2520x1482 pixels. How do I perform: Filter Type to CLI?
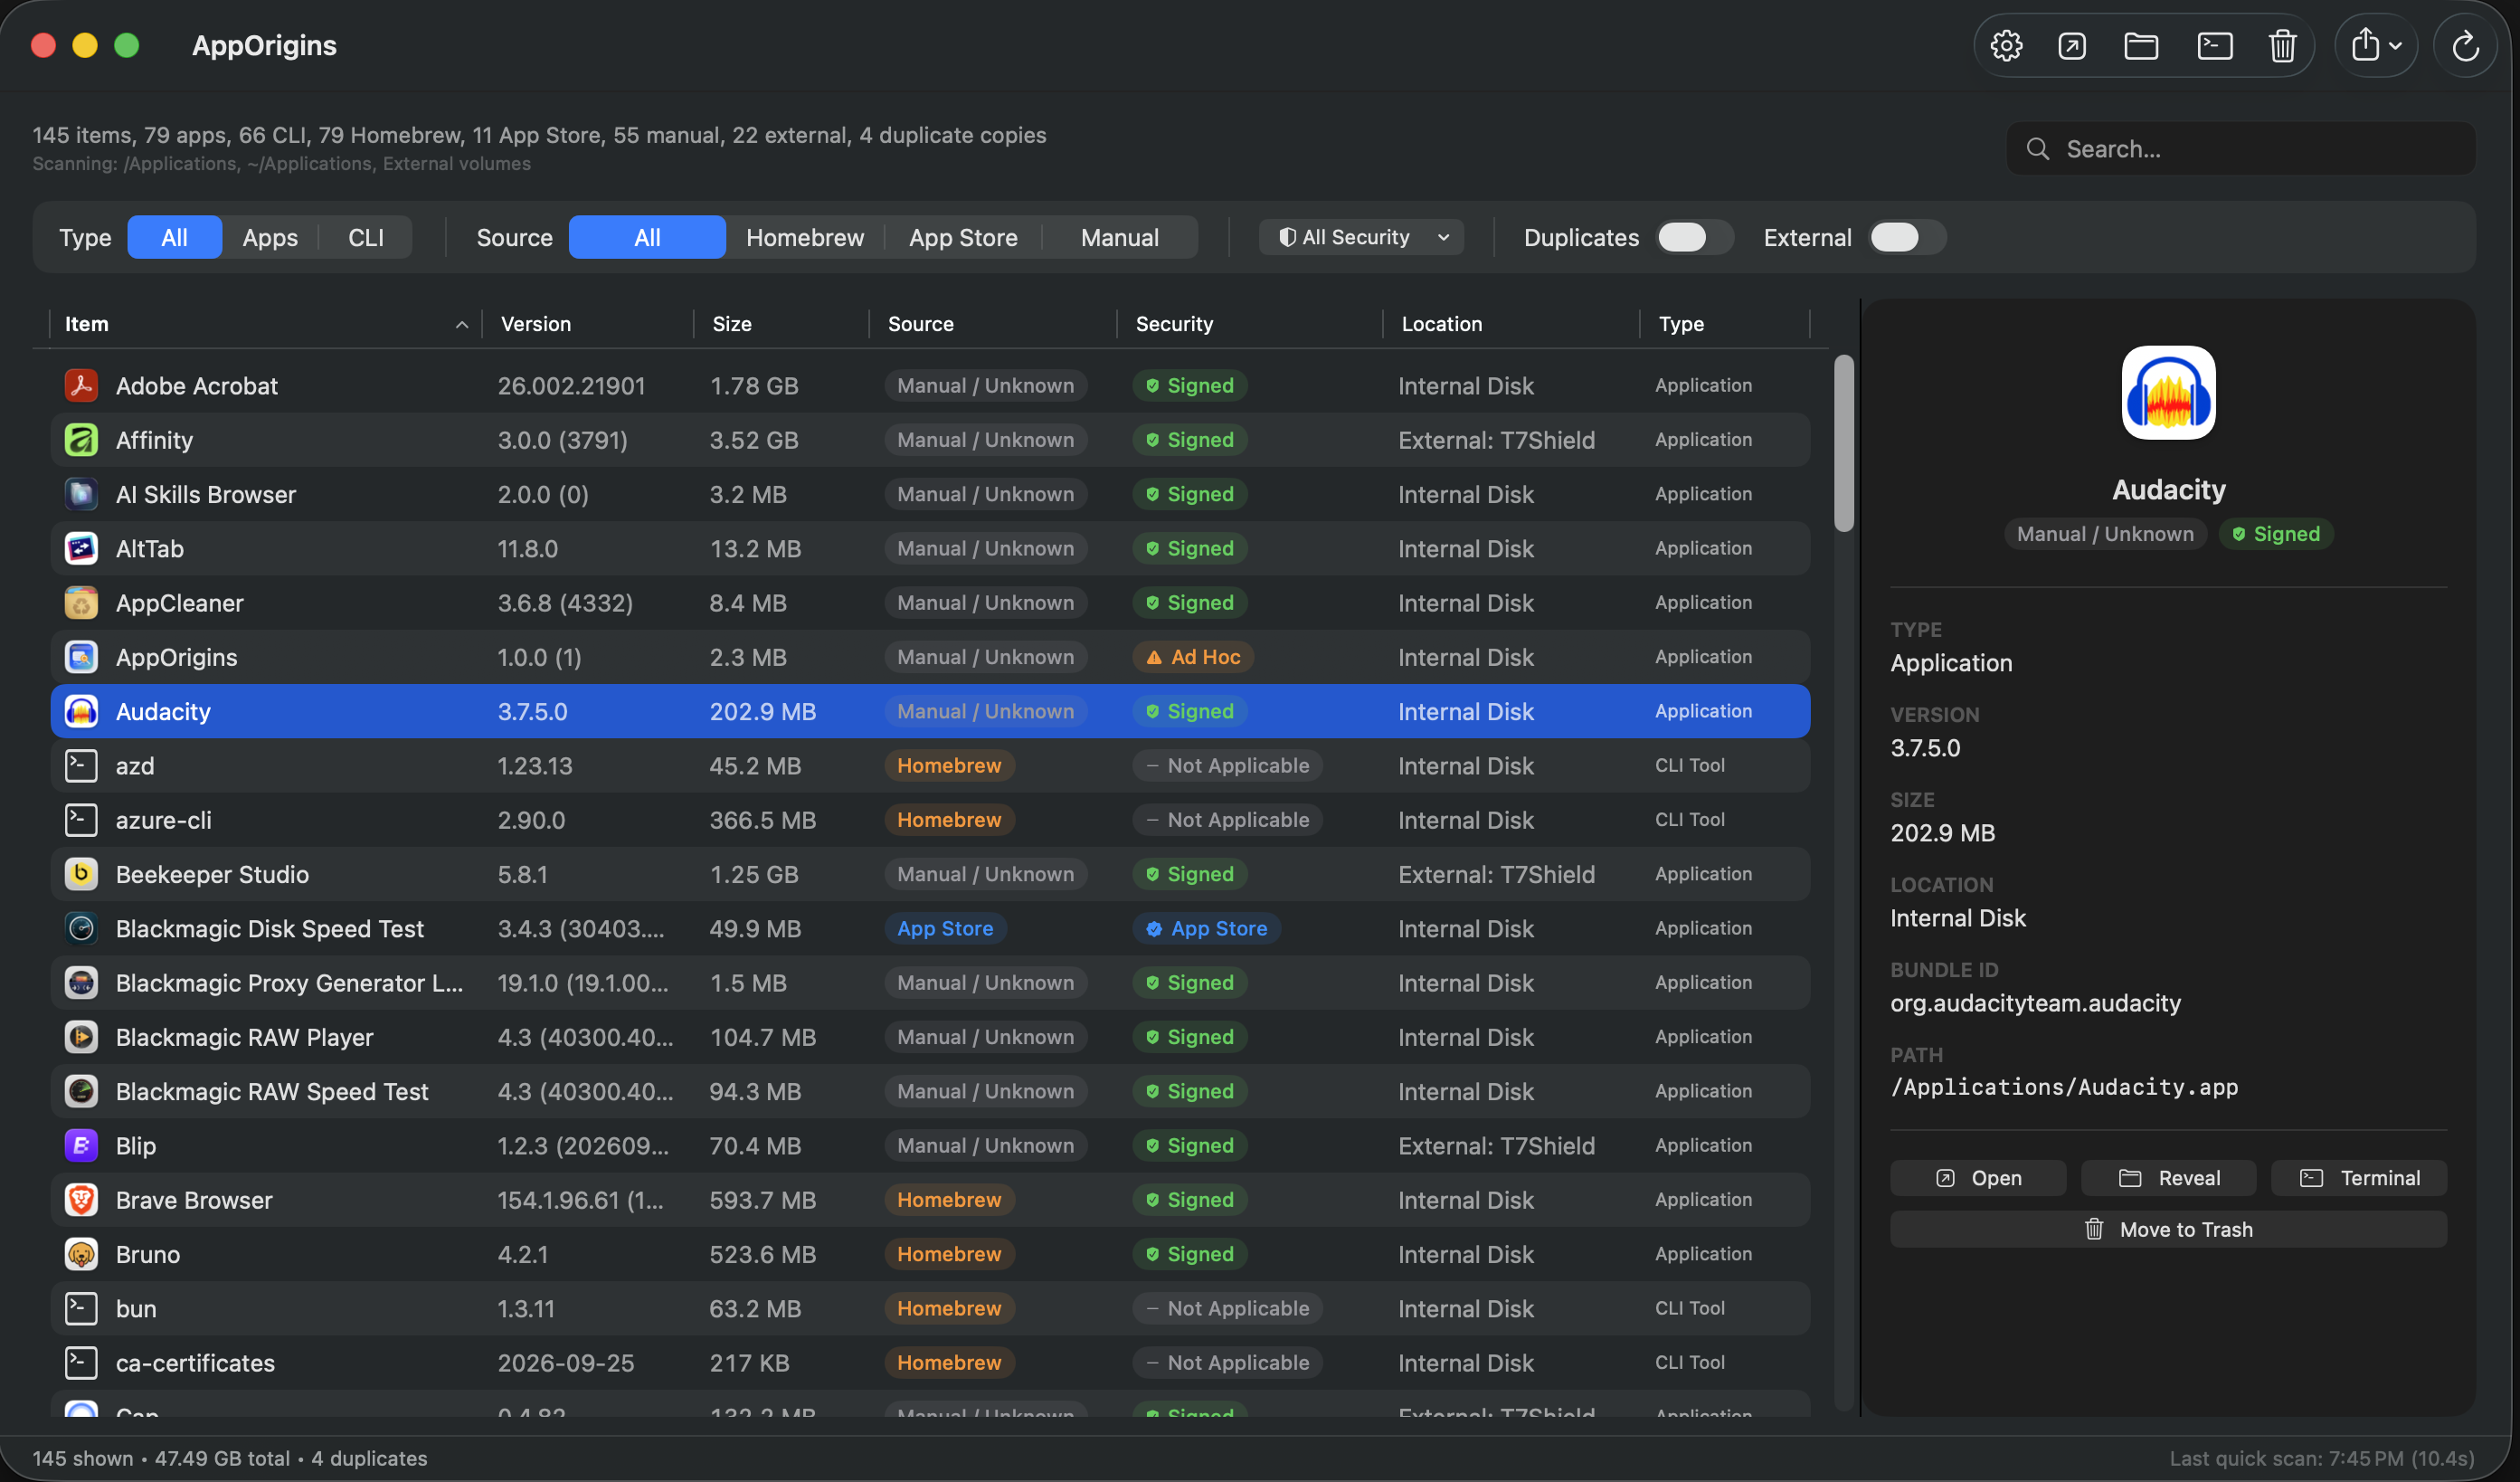pyautogui.click(x=366, y=238)
